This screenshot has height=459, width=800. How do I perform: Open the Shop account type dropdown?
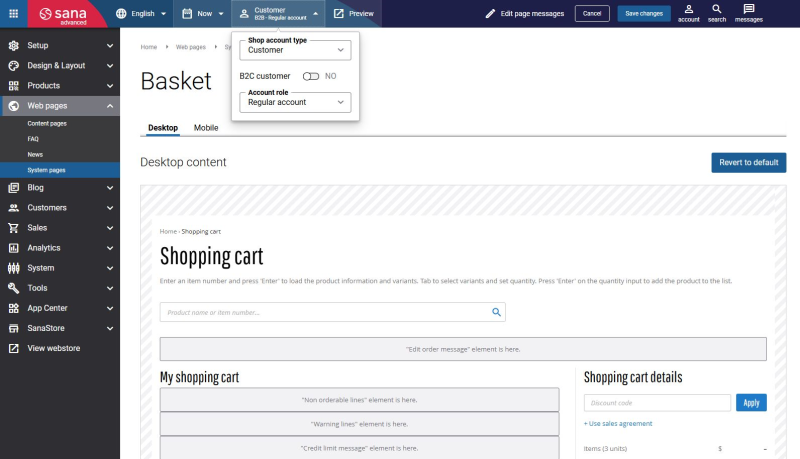[295, 50]
